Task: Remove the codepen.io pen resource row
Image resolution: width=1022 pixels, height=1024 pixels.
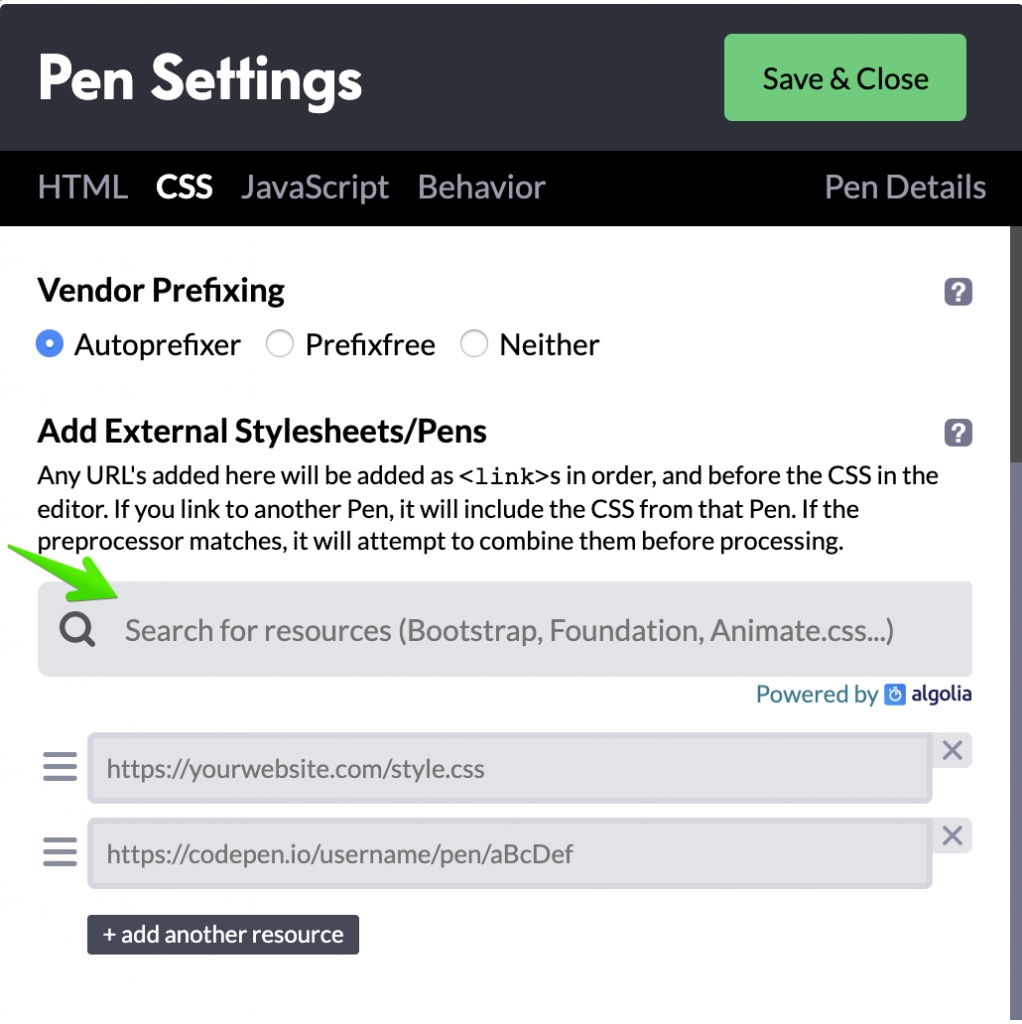Action: tap(952, 836)
